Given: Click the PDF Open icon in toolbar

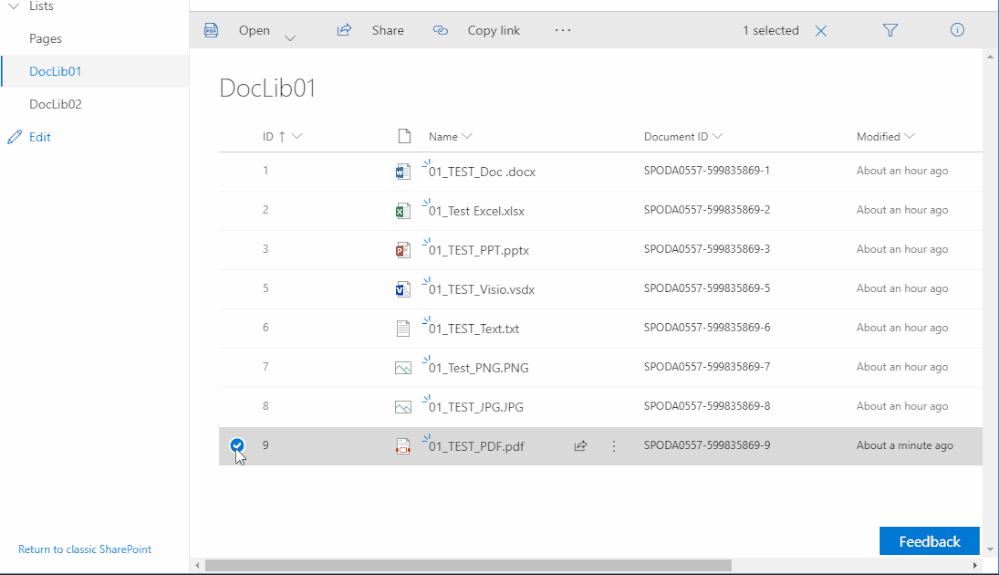Looking at the screenshot, I should [211, 30].
